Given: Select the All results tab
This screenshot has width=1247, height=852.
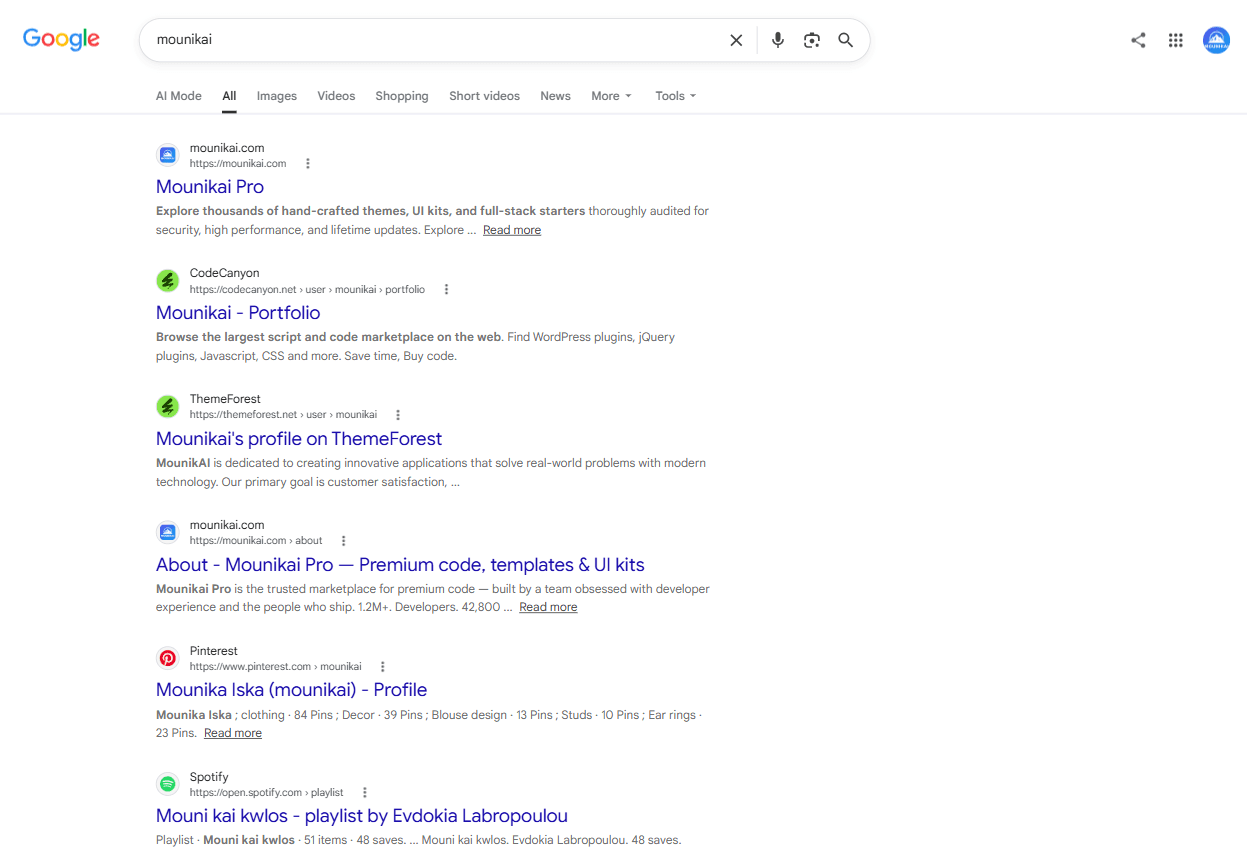Looking at the screenshot, I should 229,96.
